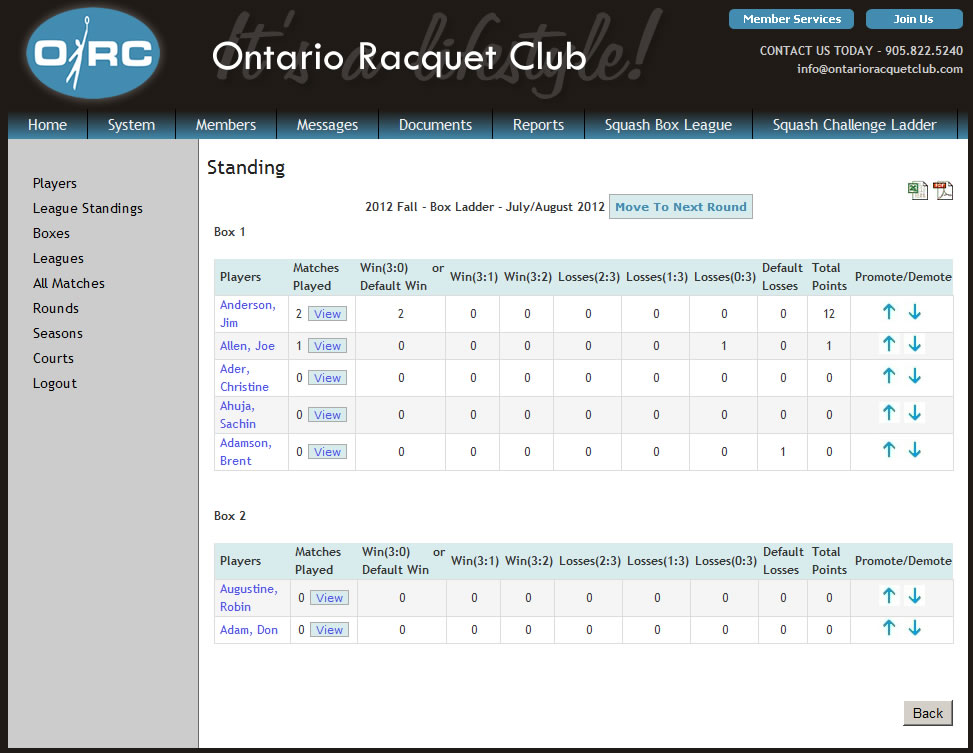Screen dimensions: 973x753
Task: Open player link Anderson, Jim
Action: pyautogui.click(x=248, y=313)
